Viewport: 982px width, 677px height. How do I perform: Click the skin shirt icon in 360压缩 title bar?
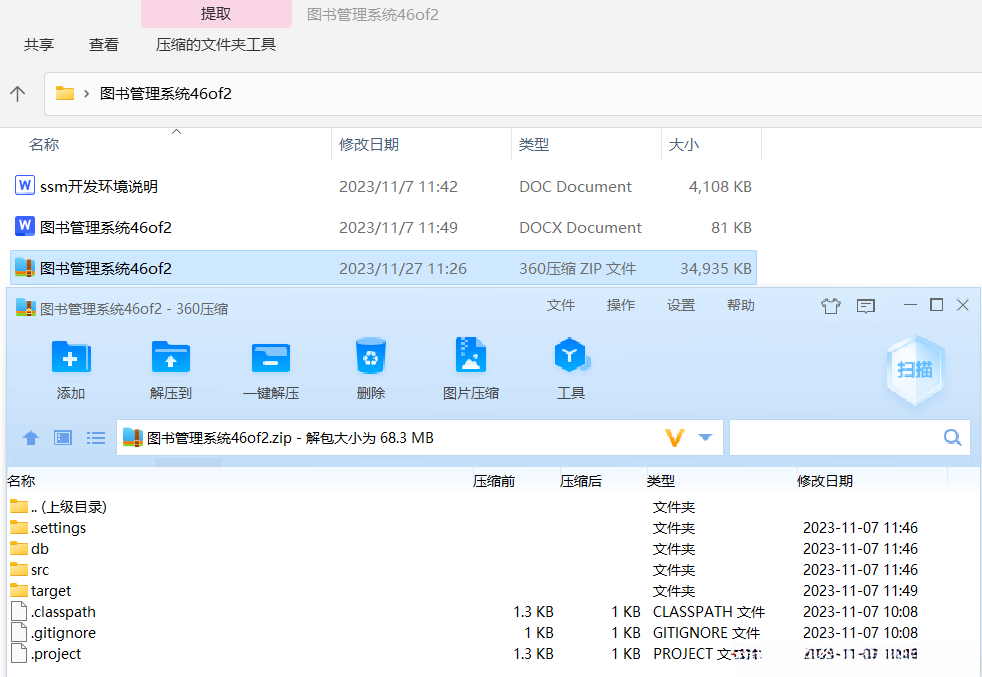pos(830,306)
